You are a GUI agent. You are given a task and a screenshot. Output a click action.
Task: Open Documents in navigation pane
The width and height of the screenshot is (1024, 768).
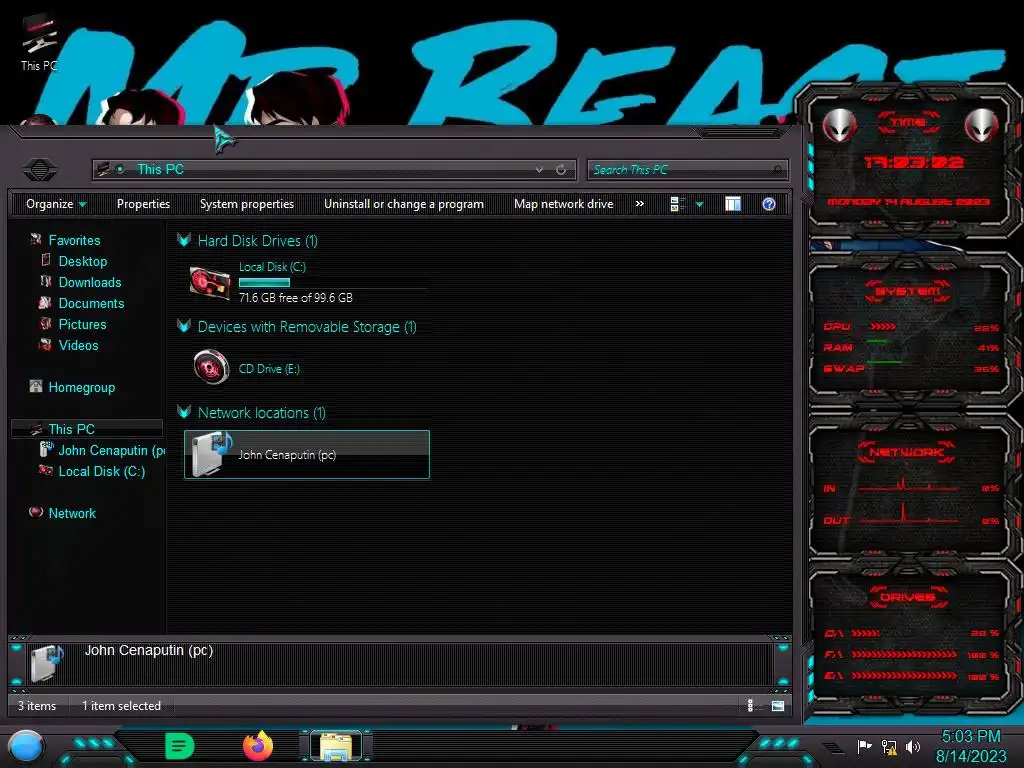coord(91,303)
